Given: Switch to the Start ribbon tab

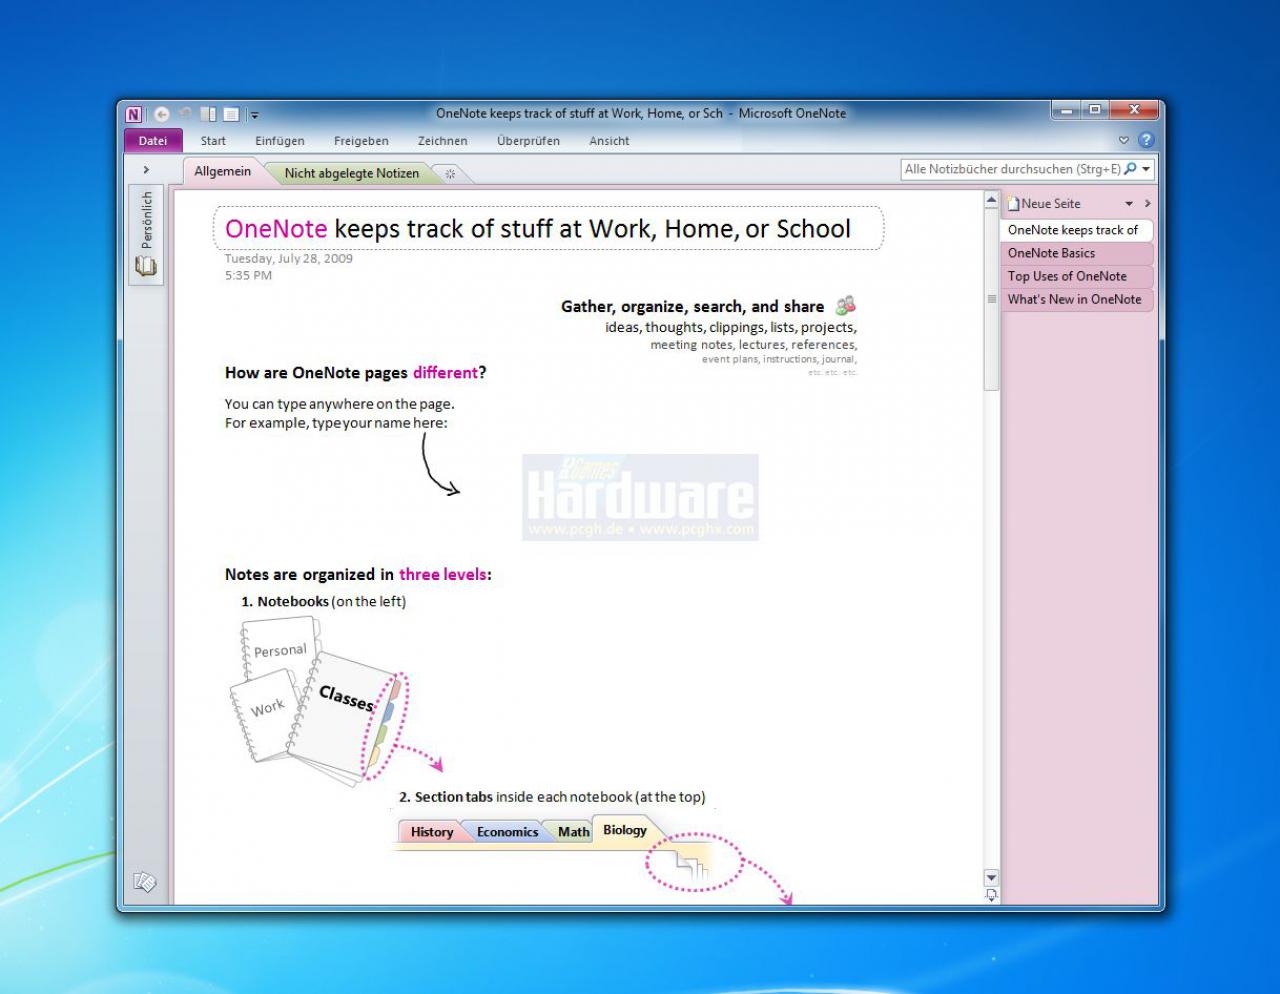Looking at the screenshot, I should pyautogui.click(x=213, y=141).
